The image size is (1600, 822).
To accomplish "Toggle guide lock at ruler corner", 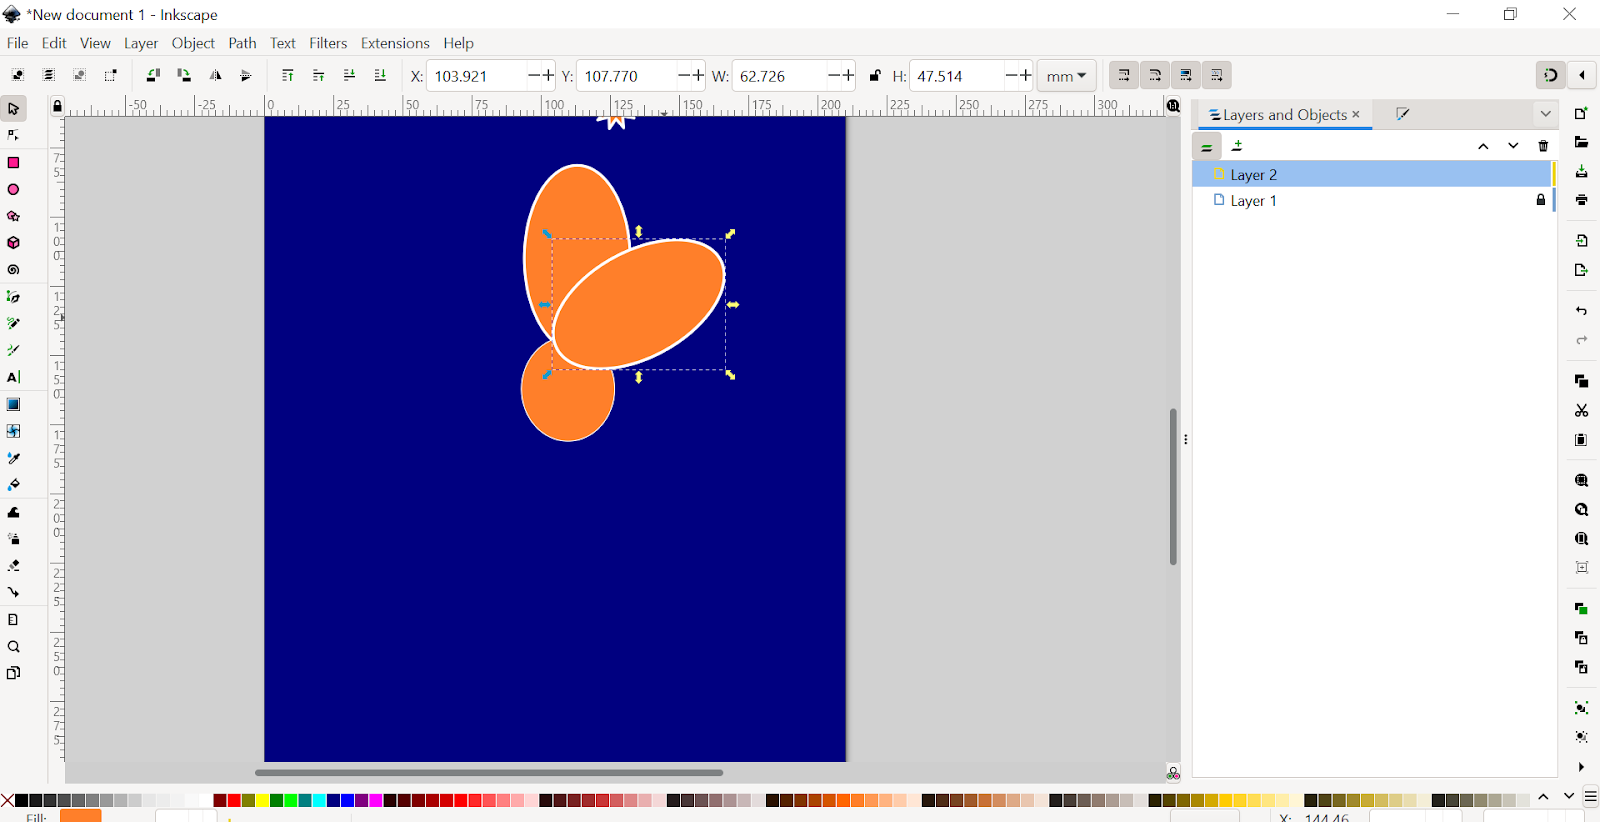I will point(57,106).
